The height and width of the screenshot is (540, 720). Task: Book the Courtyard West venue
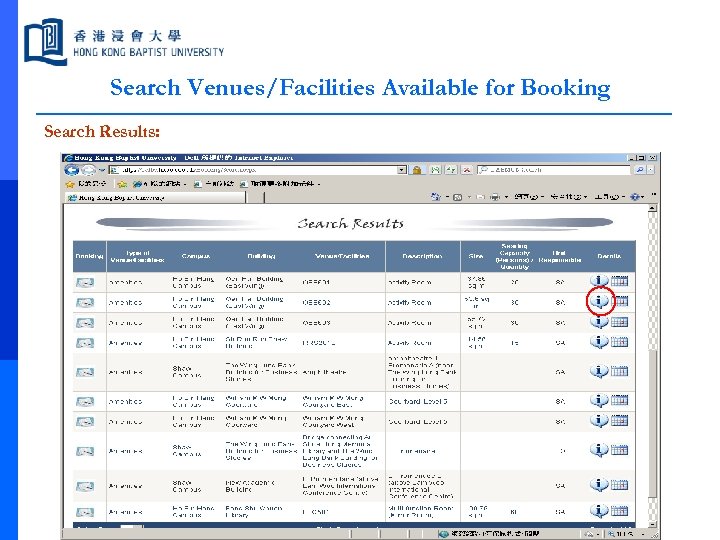(x=85, y=422)
